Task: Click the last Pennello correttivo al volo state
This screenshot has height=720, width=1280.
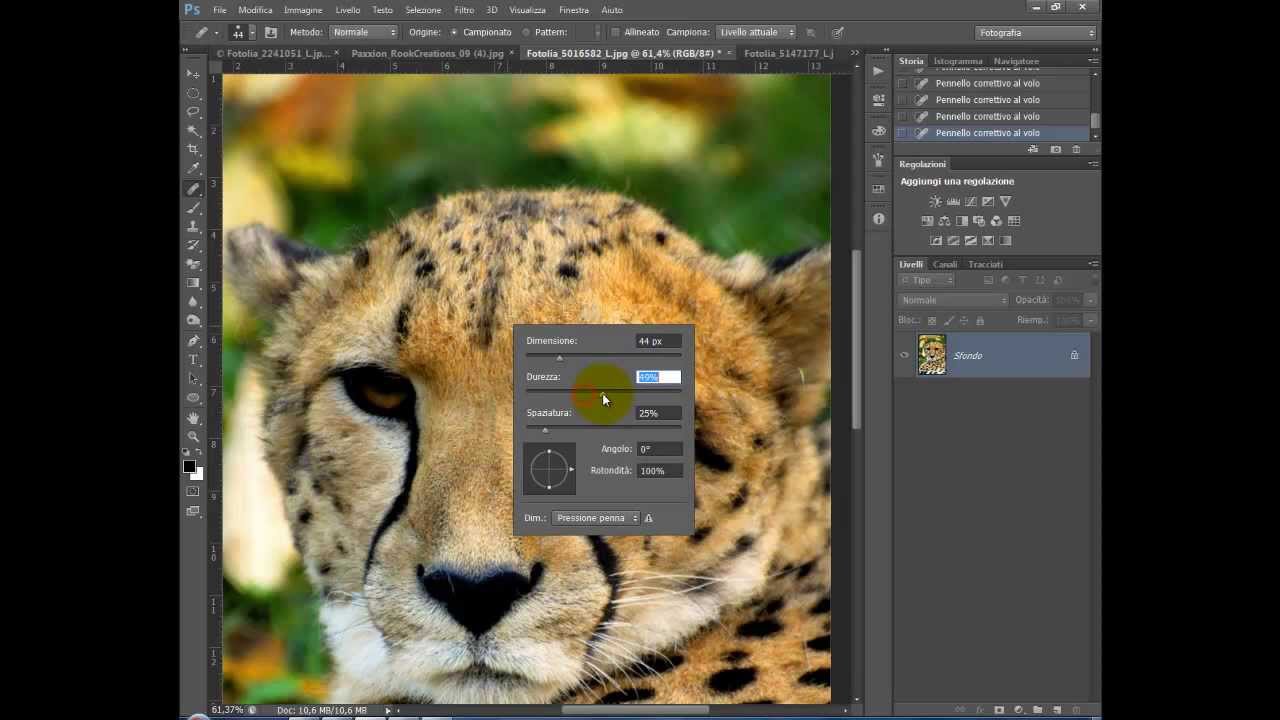Action: (x=987, y=133)
